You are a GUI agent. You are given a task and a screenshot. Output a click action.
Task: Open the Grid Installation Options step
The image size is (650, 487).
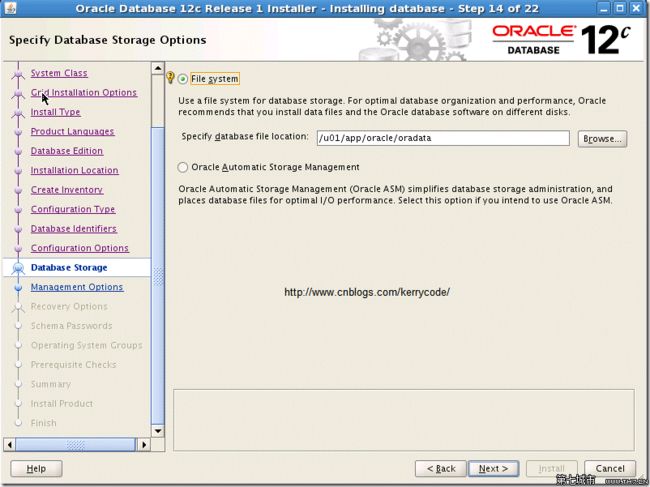pyautogui.click(x=84, y=92)
